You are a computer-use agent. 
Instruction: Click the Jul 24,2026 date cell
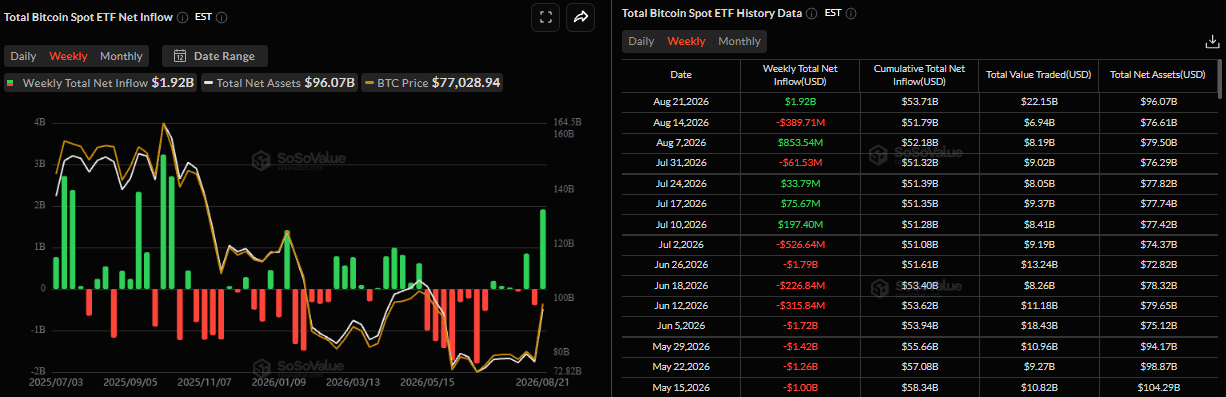[x=680, y=184]
